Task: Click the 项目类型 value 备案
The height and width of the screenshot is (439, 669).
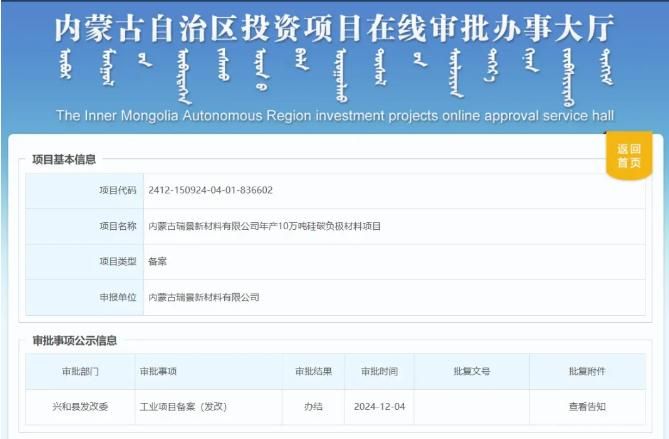Action: (x=157, y=262)
